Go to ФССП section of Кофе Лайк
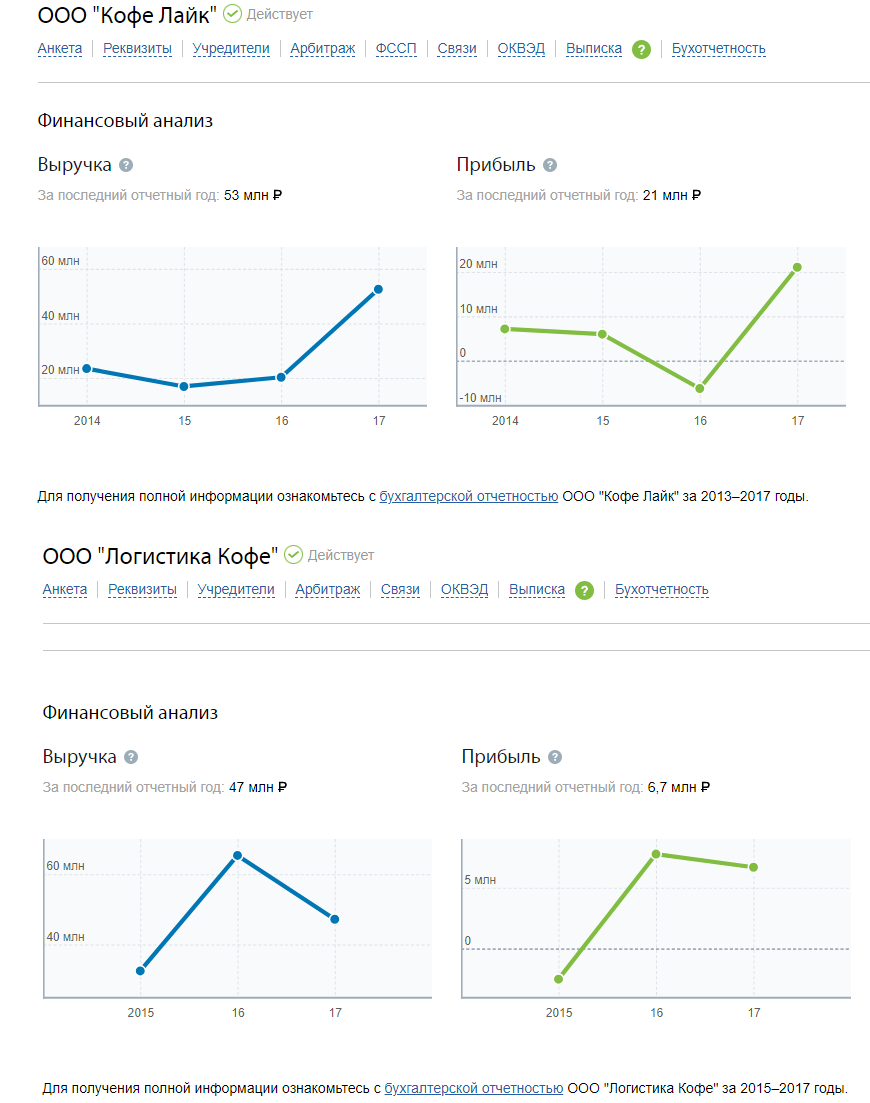 (x=396, y=48)
